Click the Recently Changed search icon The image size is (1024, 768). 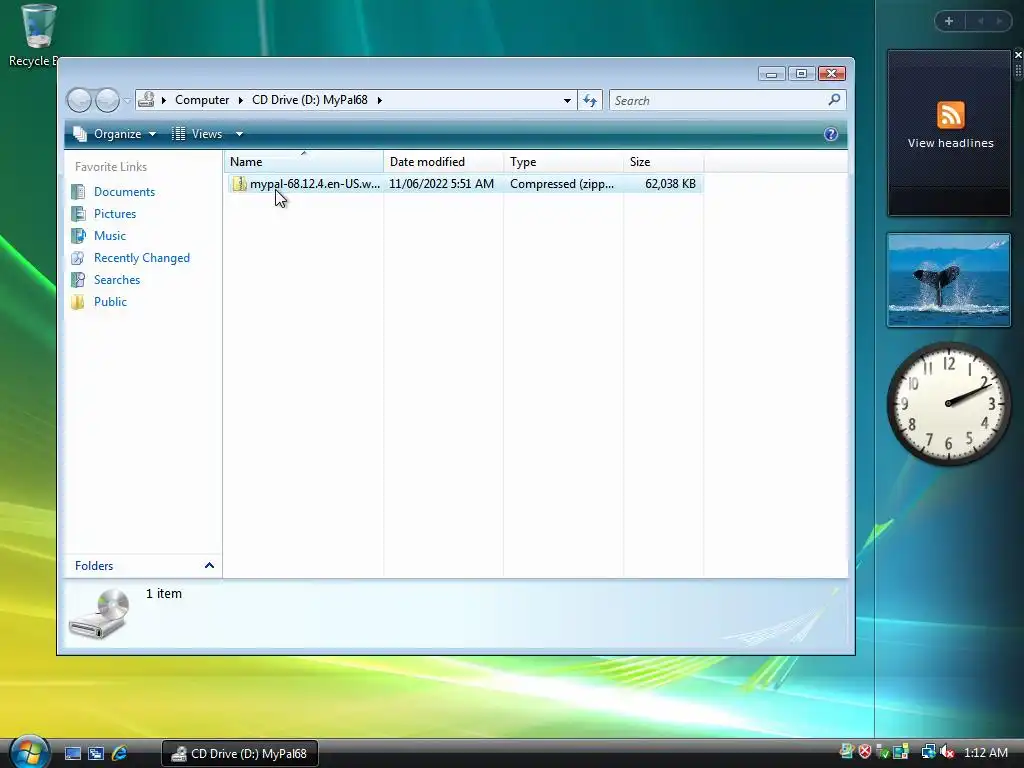[x=78, y=258]
